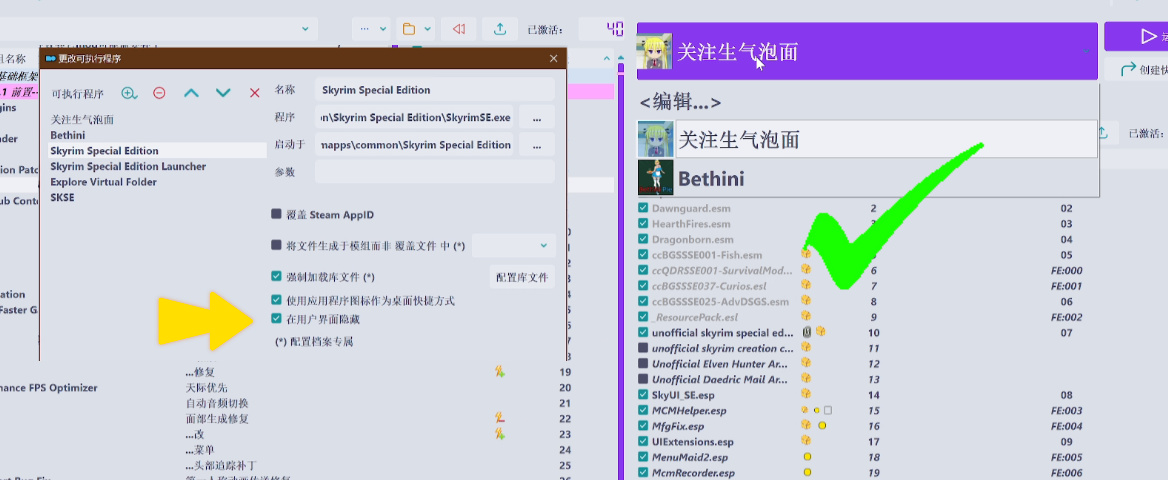Click the Bethini avatar thumbnail in the dropdown list
The height and width of the screenshot is (480, 1168).
click(x=656, y=178)
